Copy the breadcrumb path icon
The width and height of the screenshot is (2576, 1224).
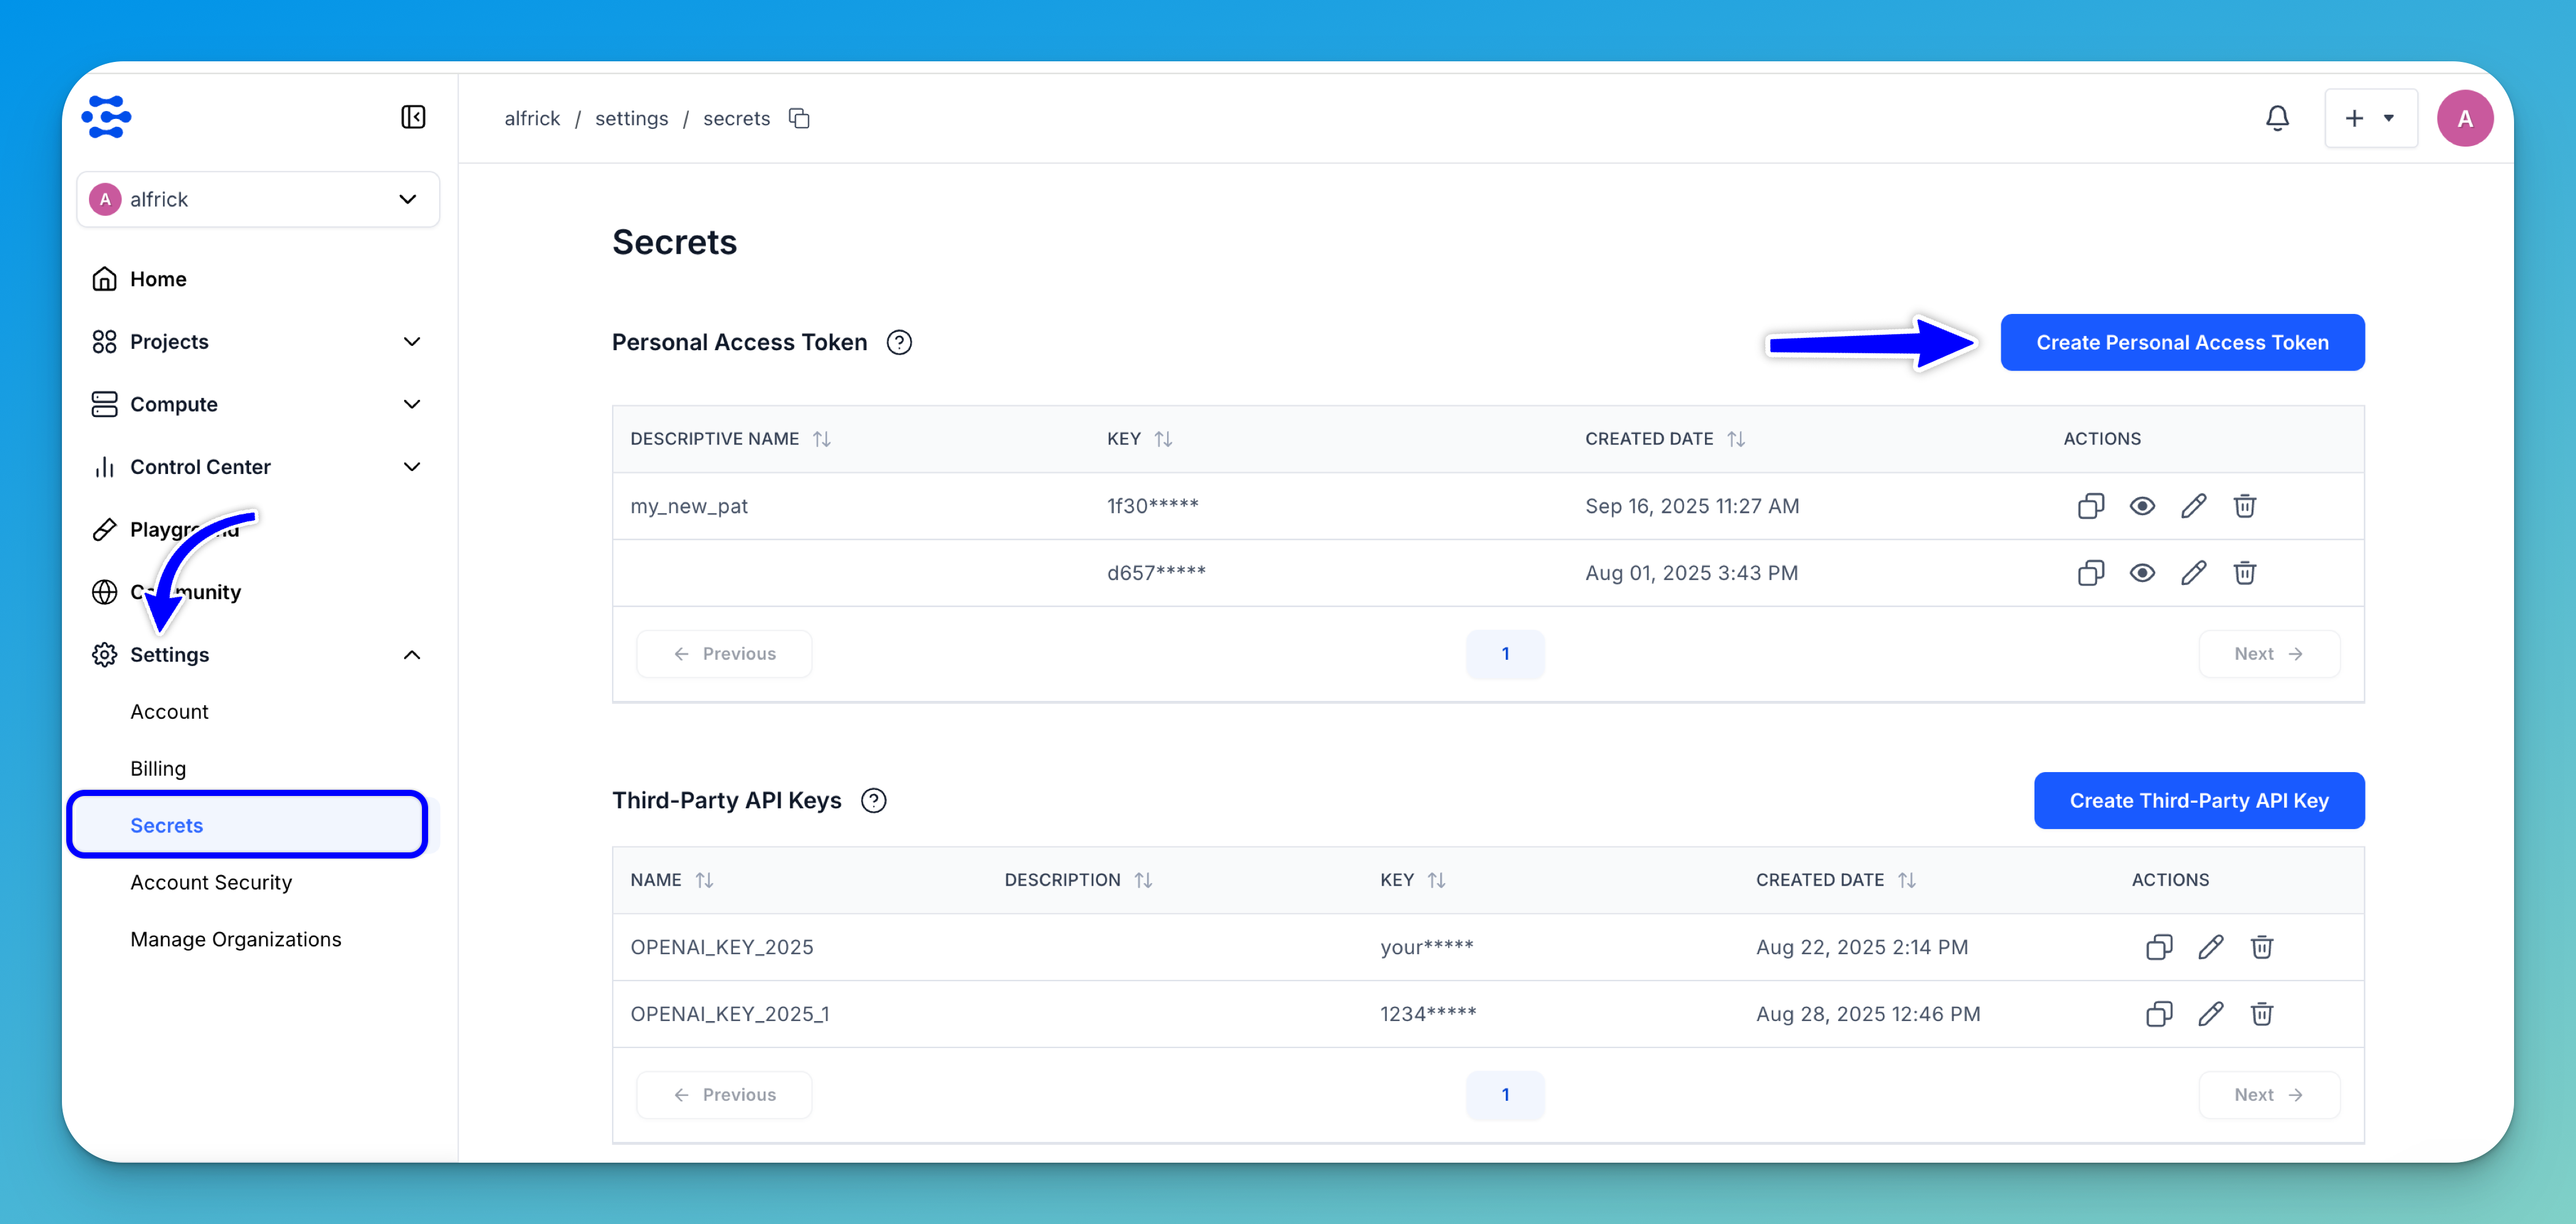[x=799, y=118]
